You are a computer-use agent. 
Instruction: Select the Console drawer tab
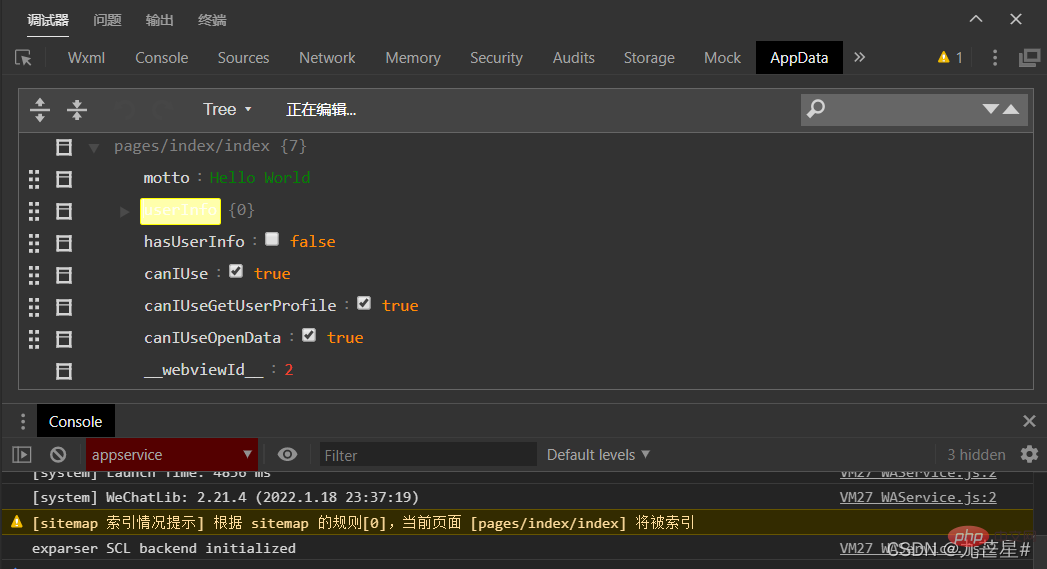click(75, 421)
